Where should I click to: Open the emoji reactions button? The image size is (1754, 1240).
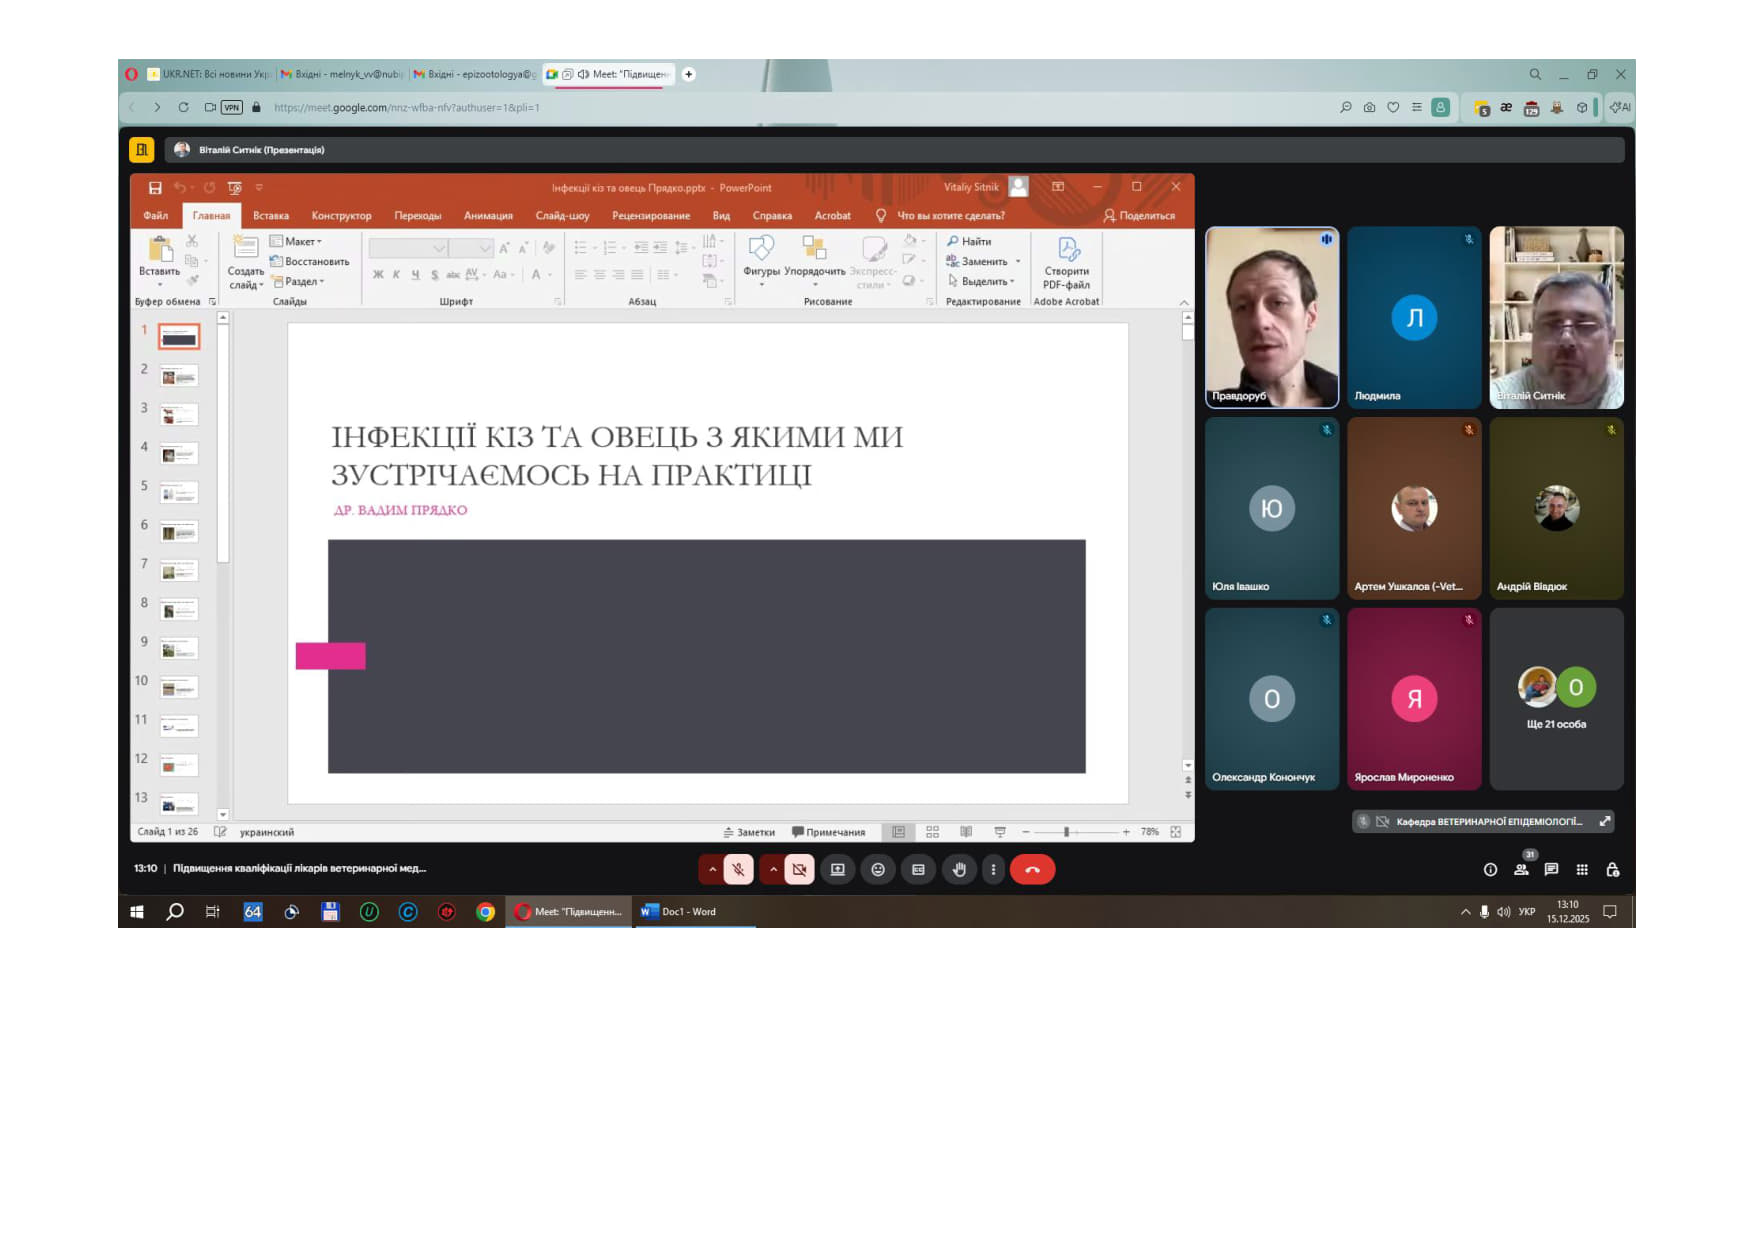coord(878,870)
